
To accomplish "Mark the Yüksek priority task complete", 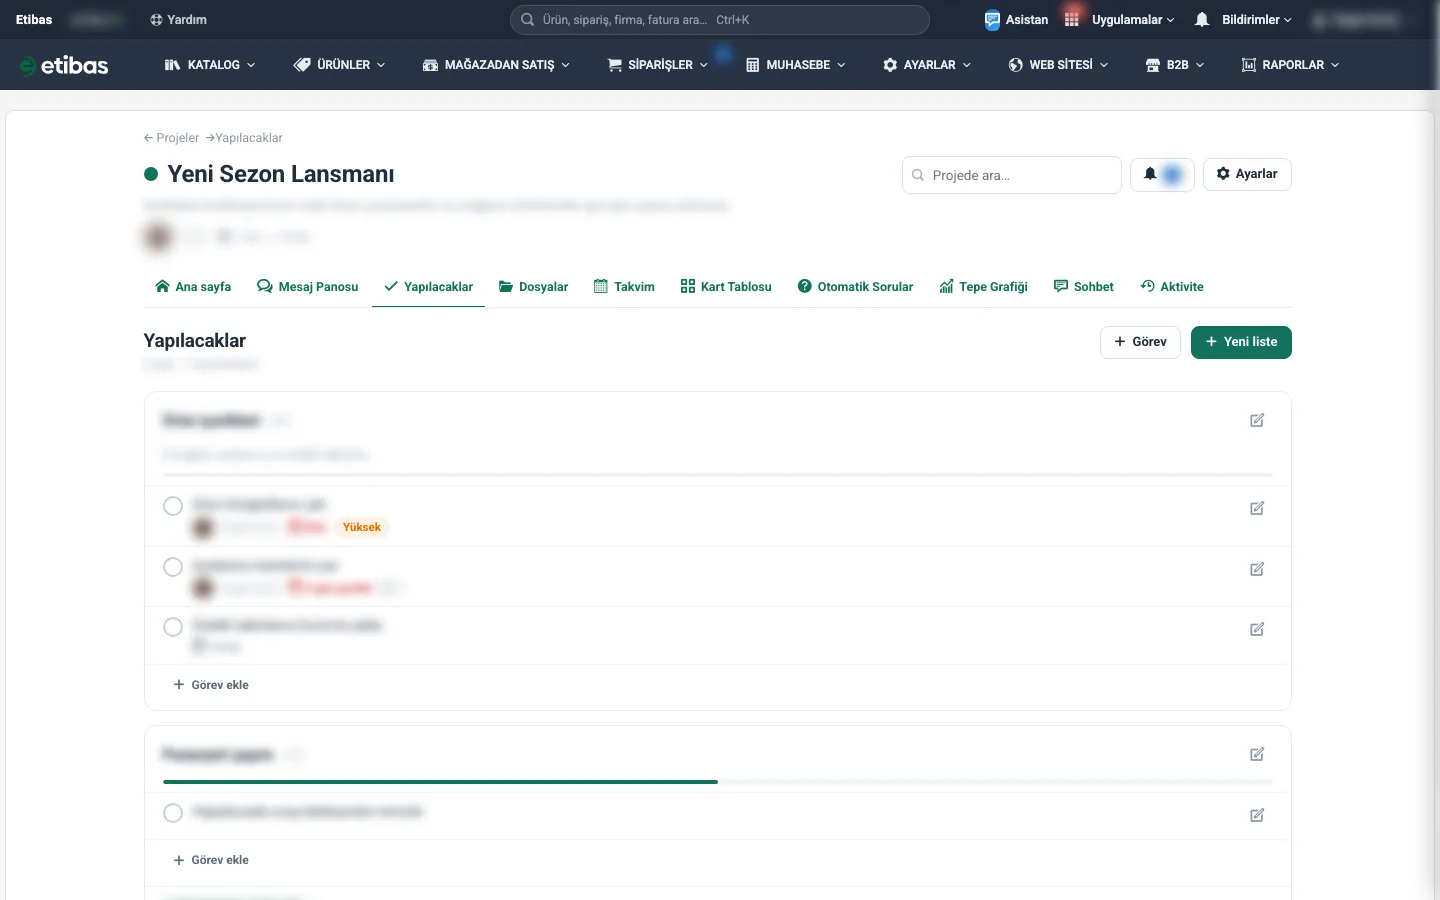I will pos(173,506).
